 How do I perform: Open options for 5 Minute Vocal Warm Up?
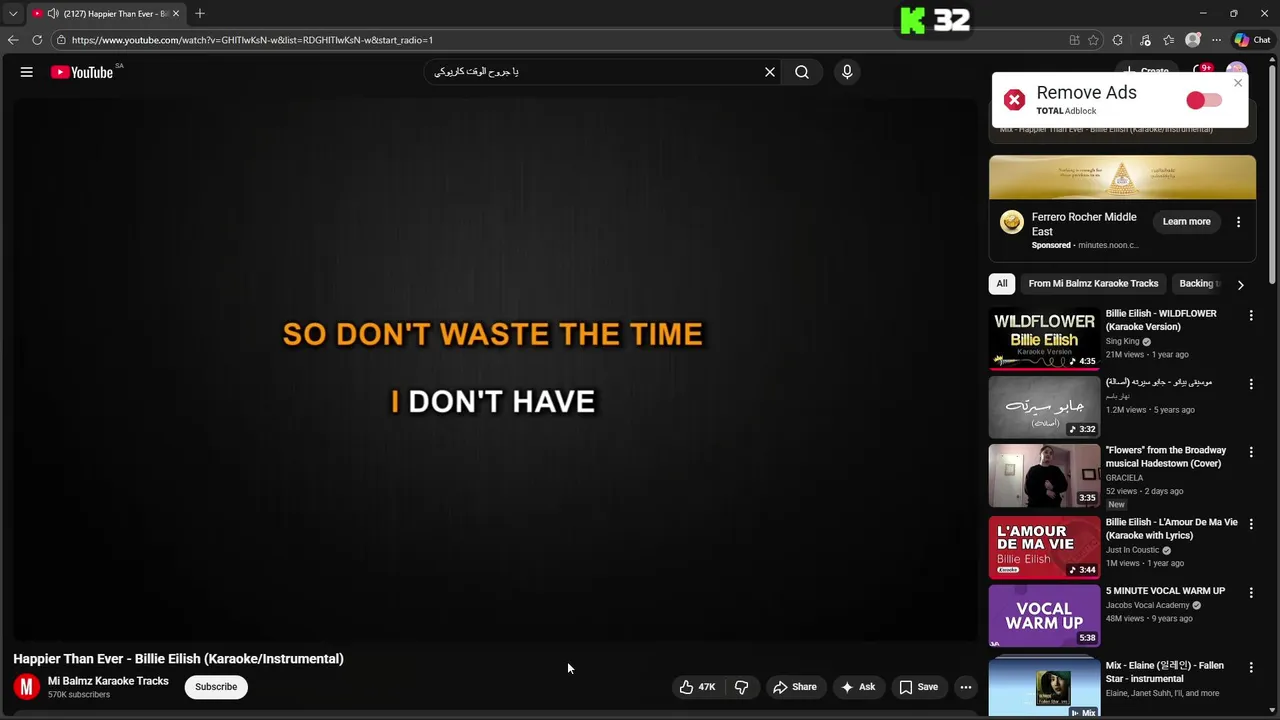[1251, 592]
